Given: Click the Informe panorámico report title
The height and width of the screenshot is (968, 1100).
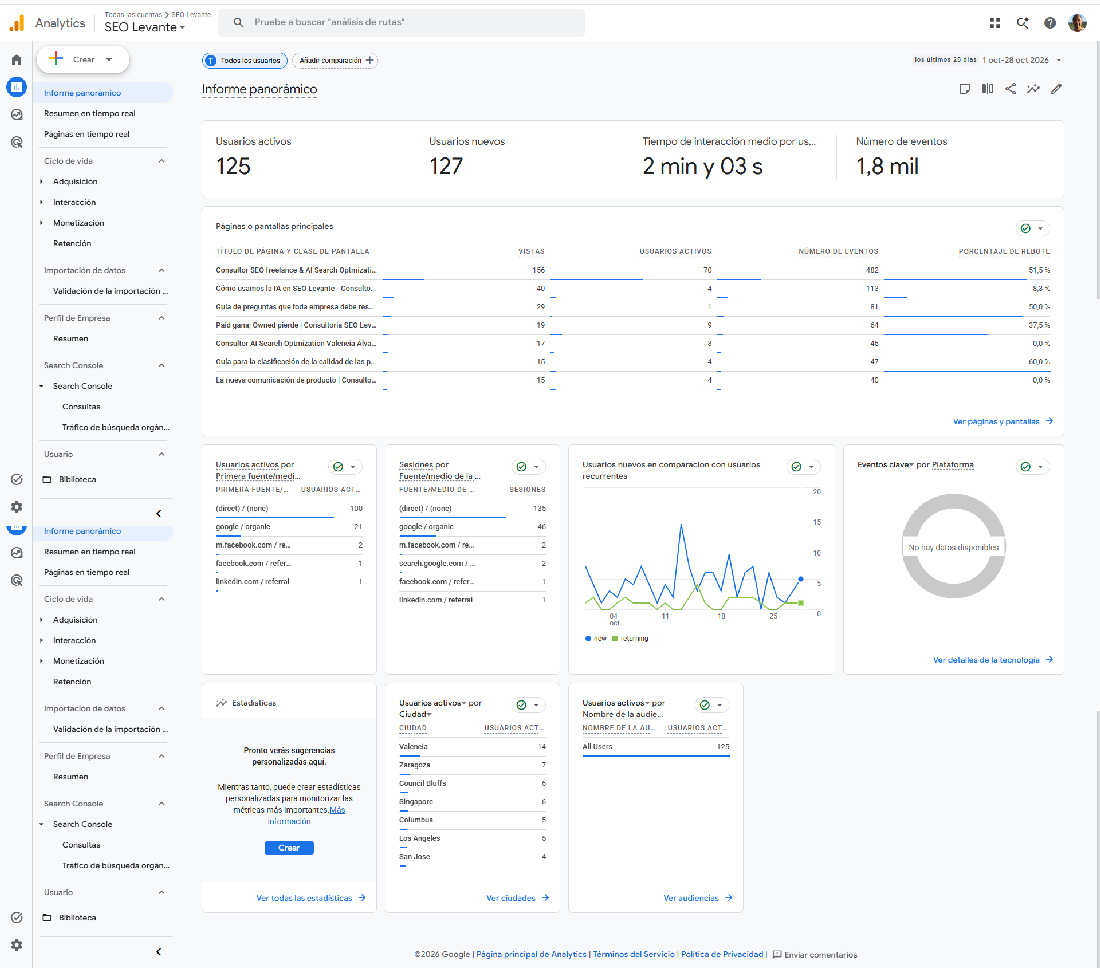Looking at the screenshot, I should [260, 89].
